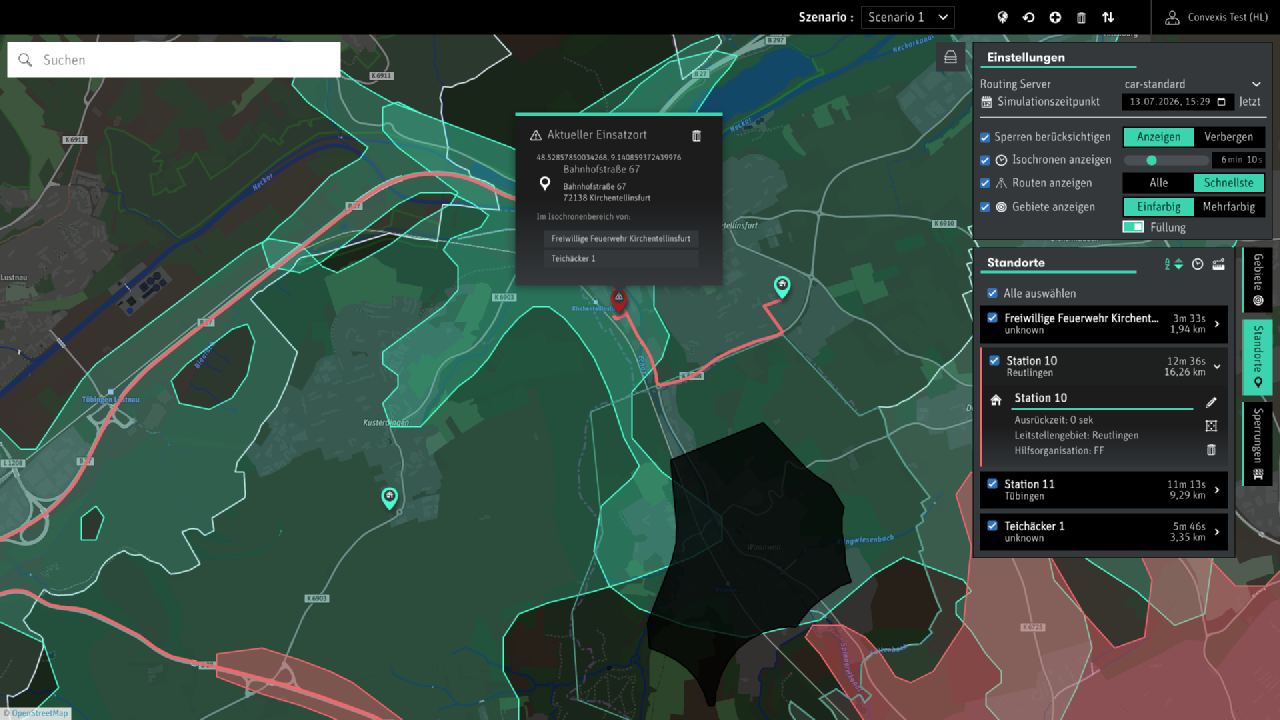Select the Mehrfarbig option for Gebiete
1280x720 pixels.
click(x=1229, y=207)
